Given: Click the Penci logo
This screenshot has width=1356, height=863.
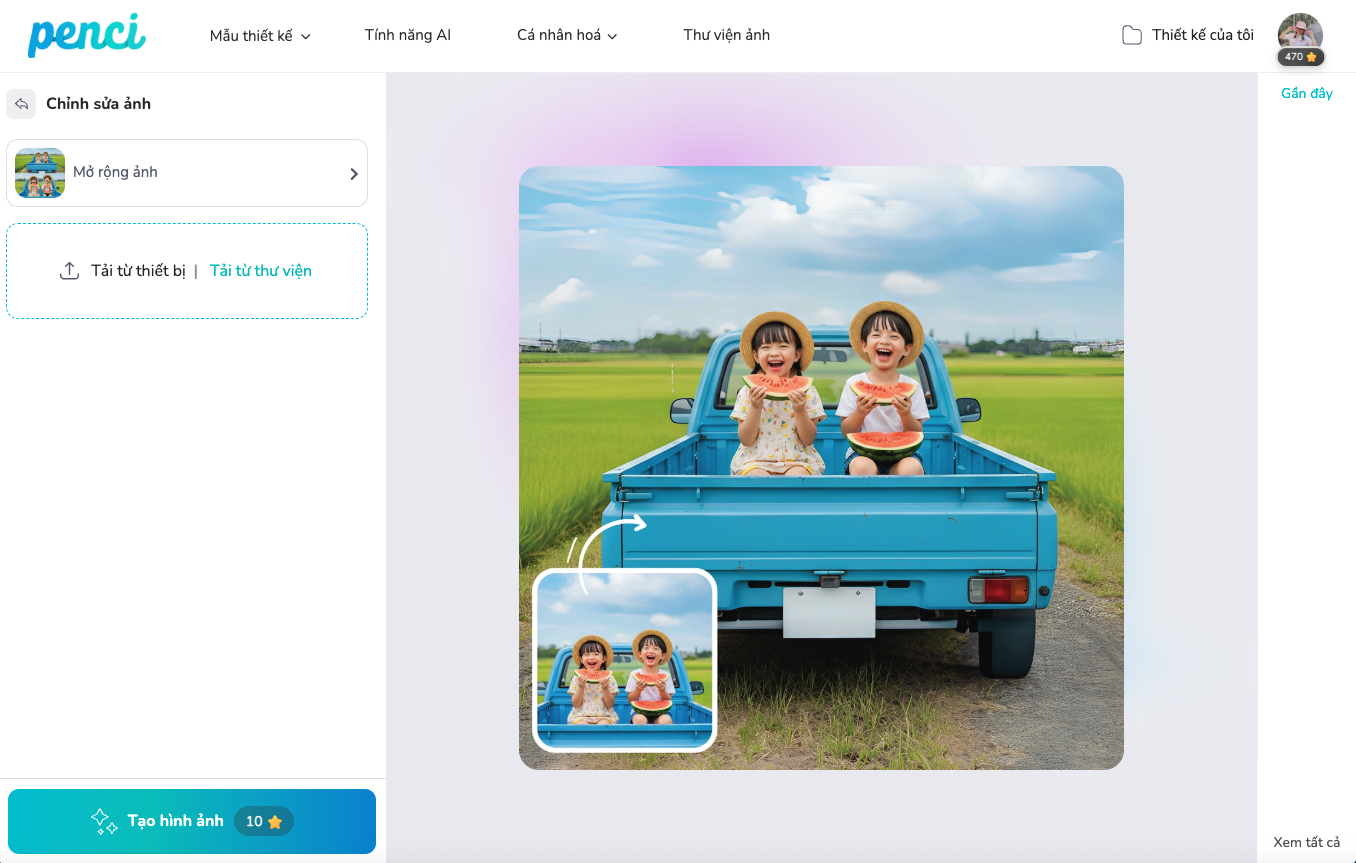Looking at the screenshot, I should pyautogui.click(x=86, y=35).
